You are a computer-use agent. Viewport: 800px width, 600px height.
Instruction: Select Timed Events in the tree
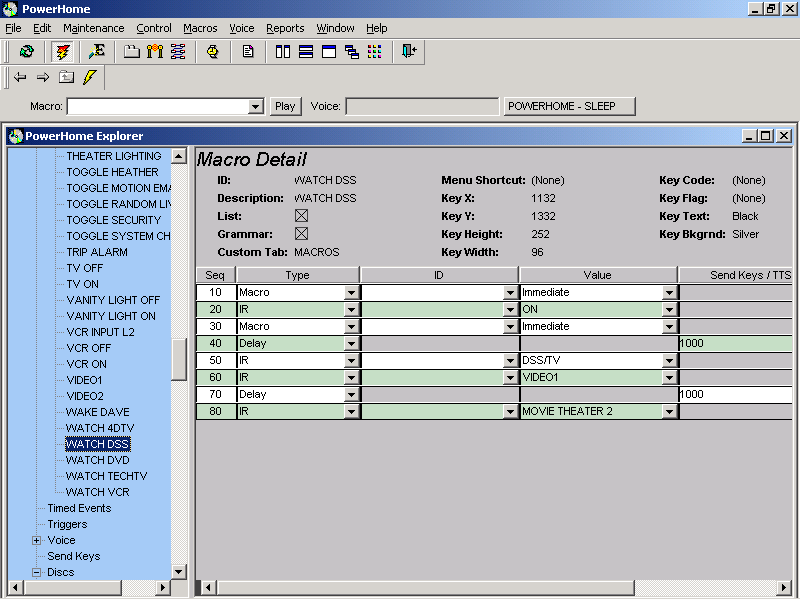click(79, 508)
